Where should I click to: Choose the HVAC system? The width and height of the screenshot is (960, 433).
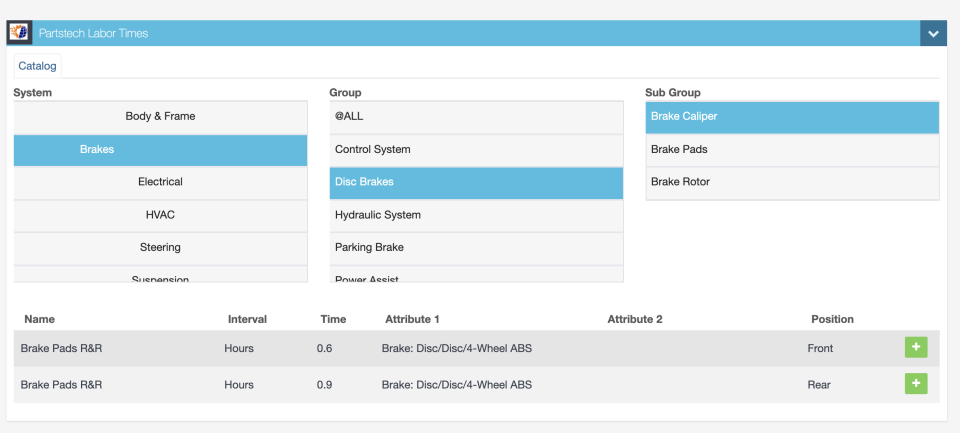(x=160, y=215)
